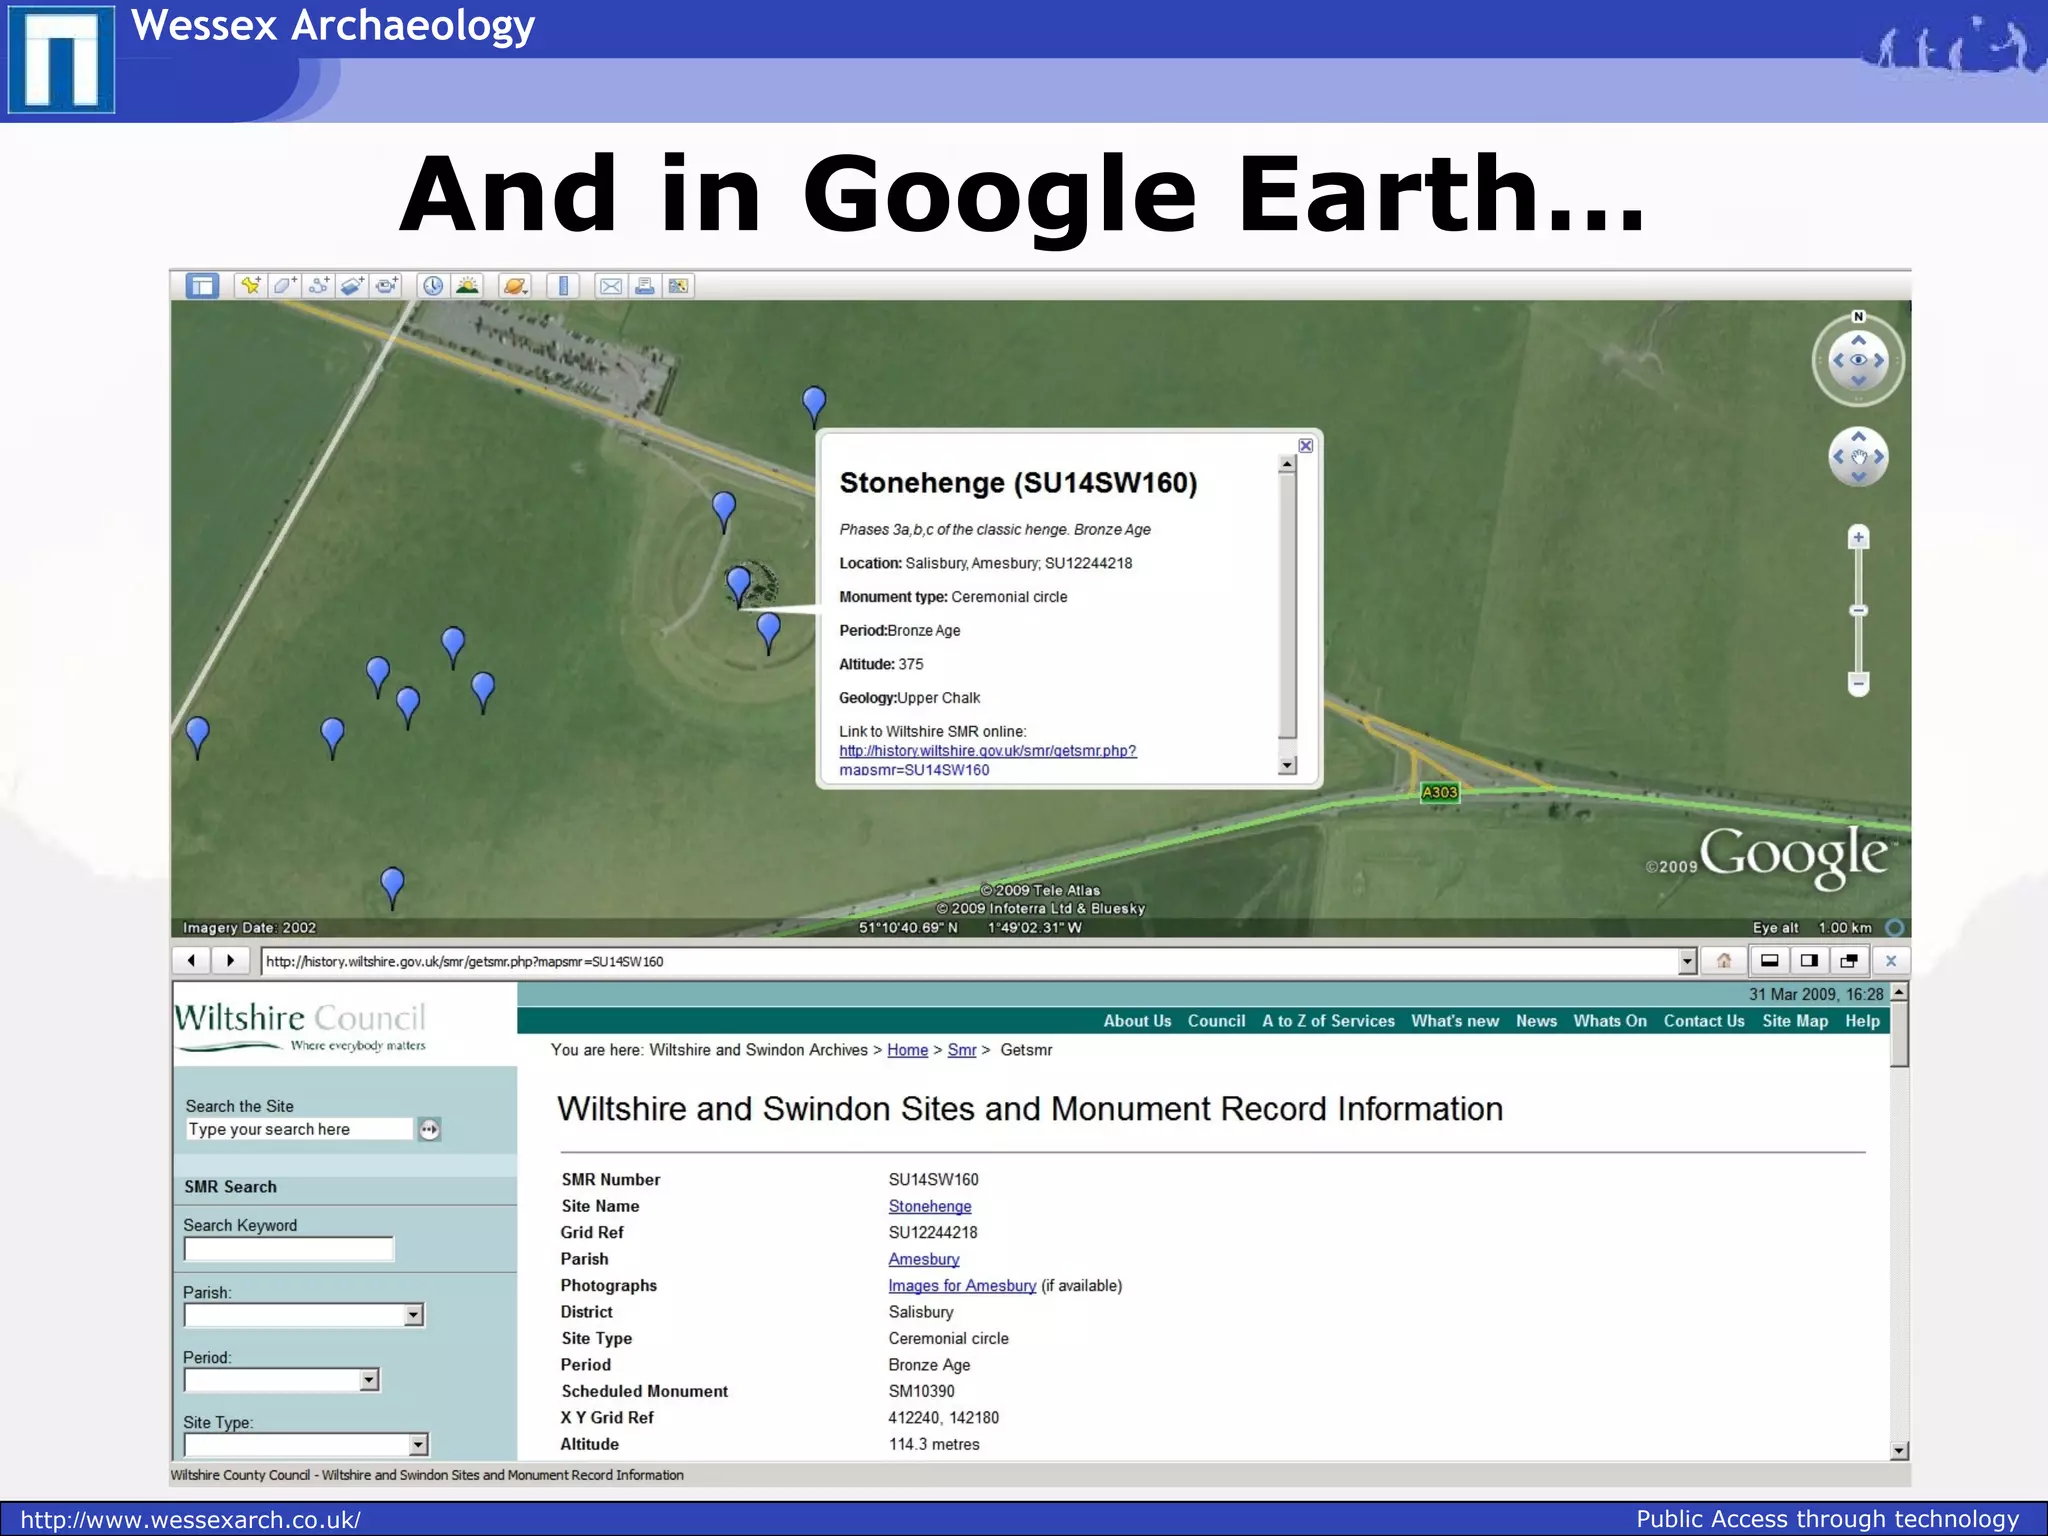Click the site search go button

tap(429, 1130)
